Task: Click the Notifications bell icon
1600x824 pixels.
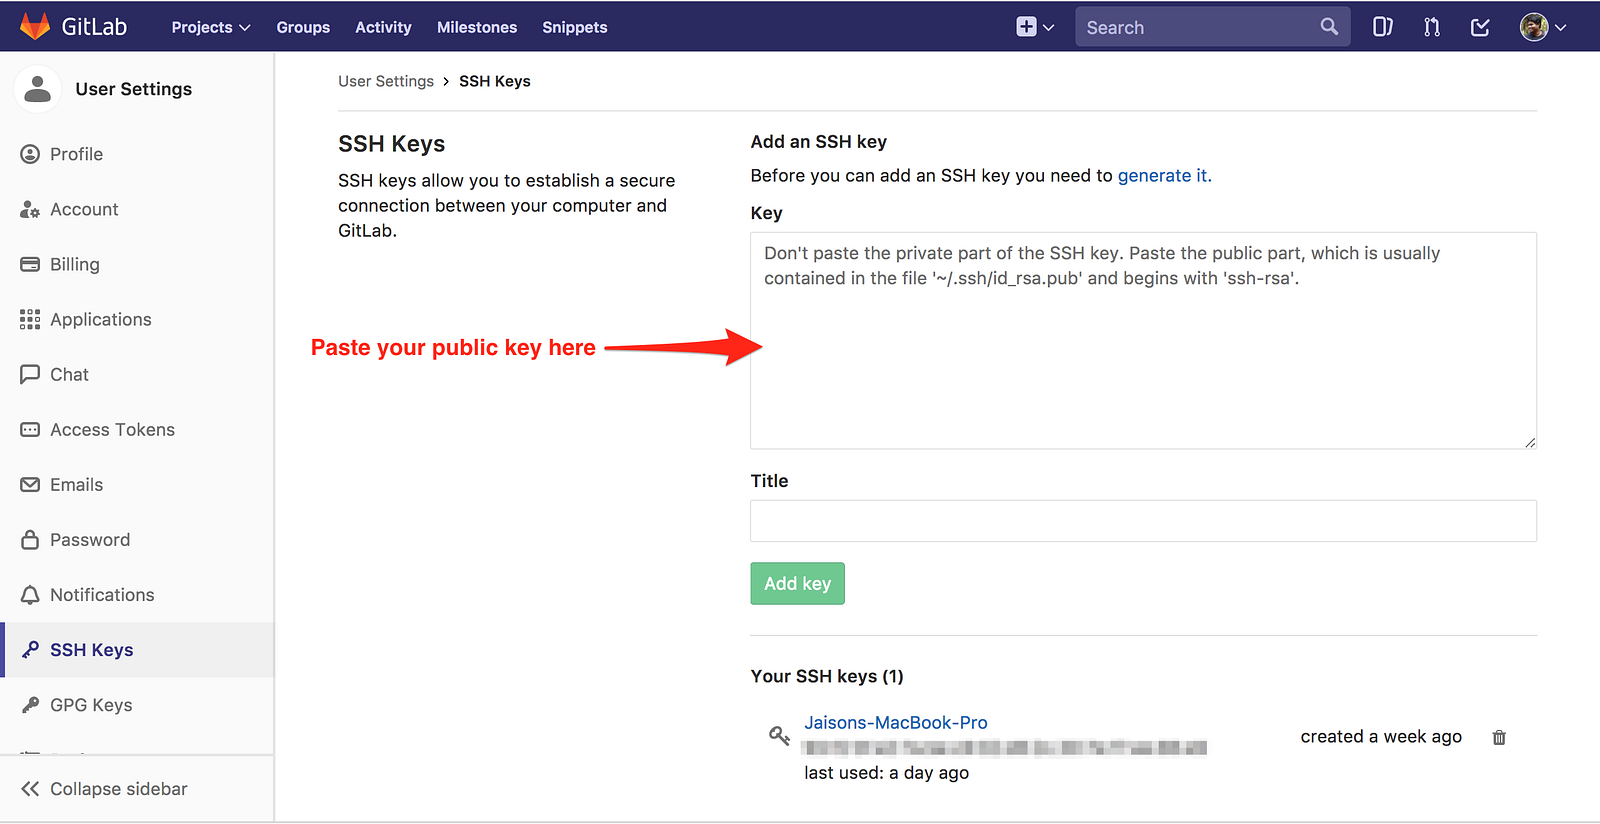Action: 30,594
